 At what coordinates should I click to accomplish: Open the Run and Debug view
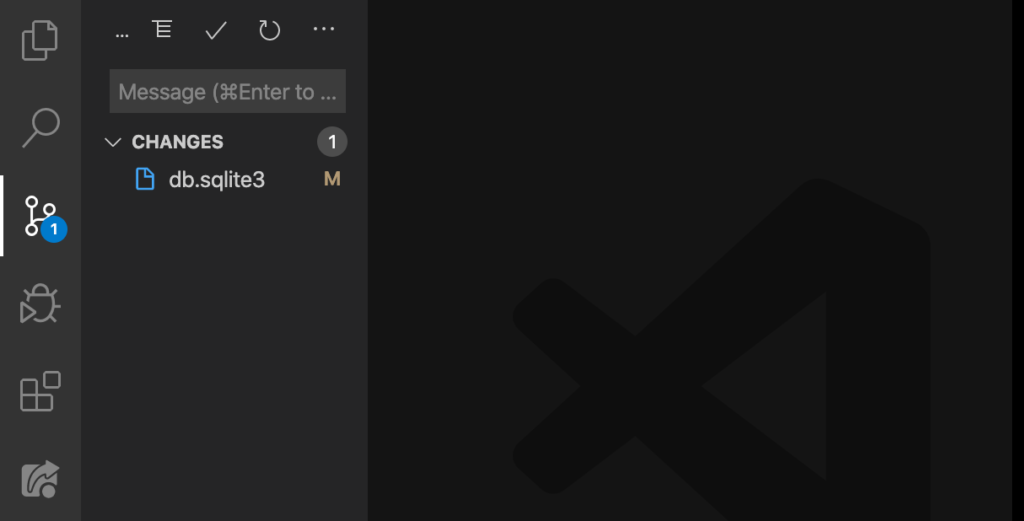click(x=40, y=304)
